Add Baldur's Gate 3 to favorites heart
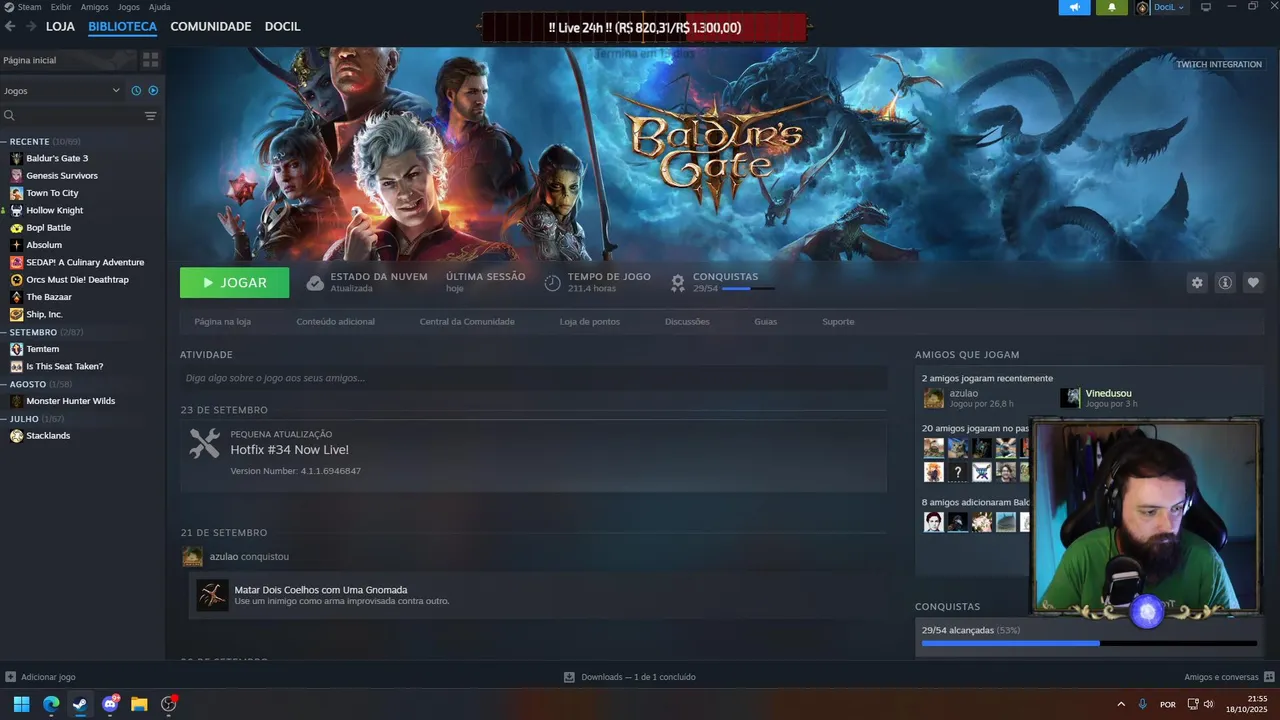Screen dimensions: 1280x720 [1253, 283]
